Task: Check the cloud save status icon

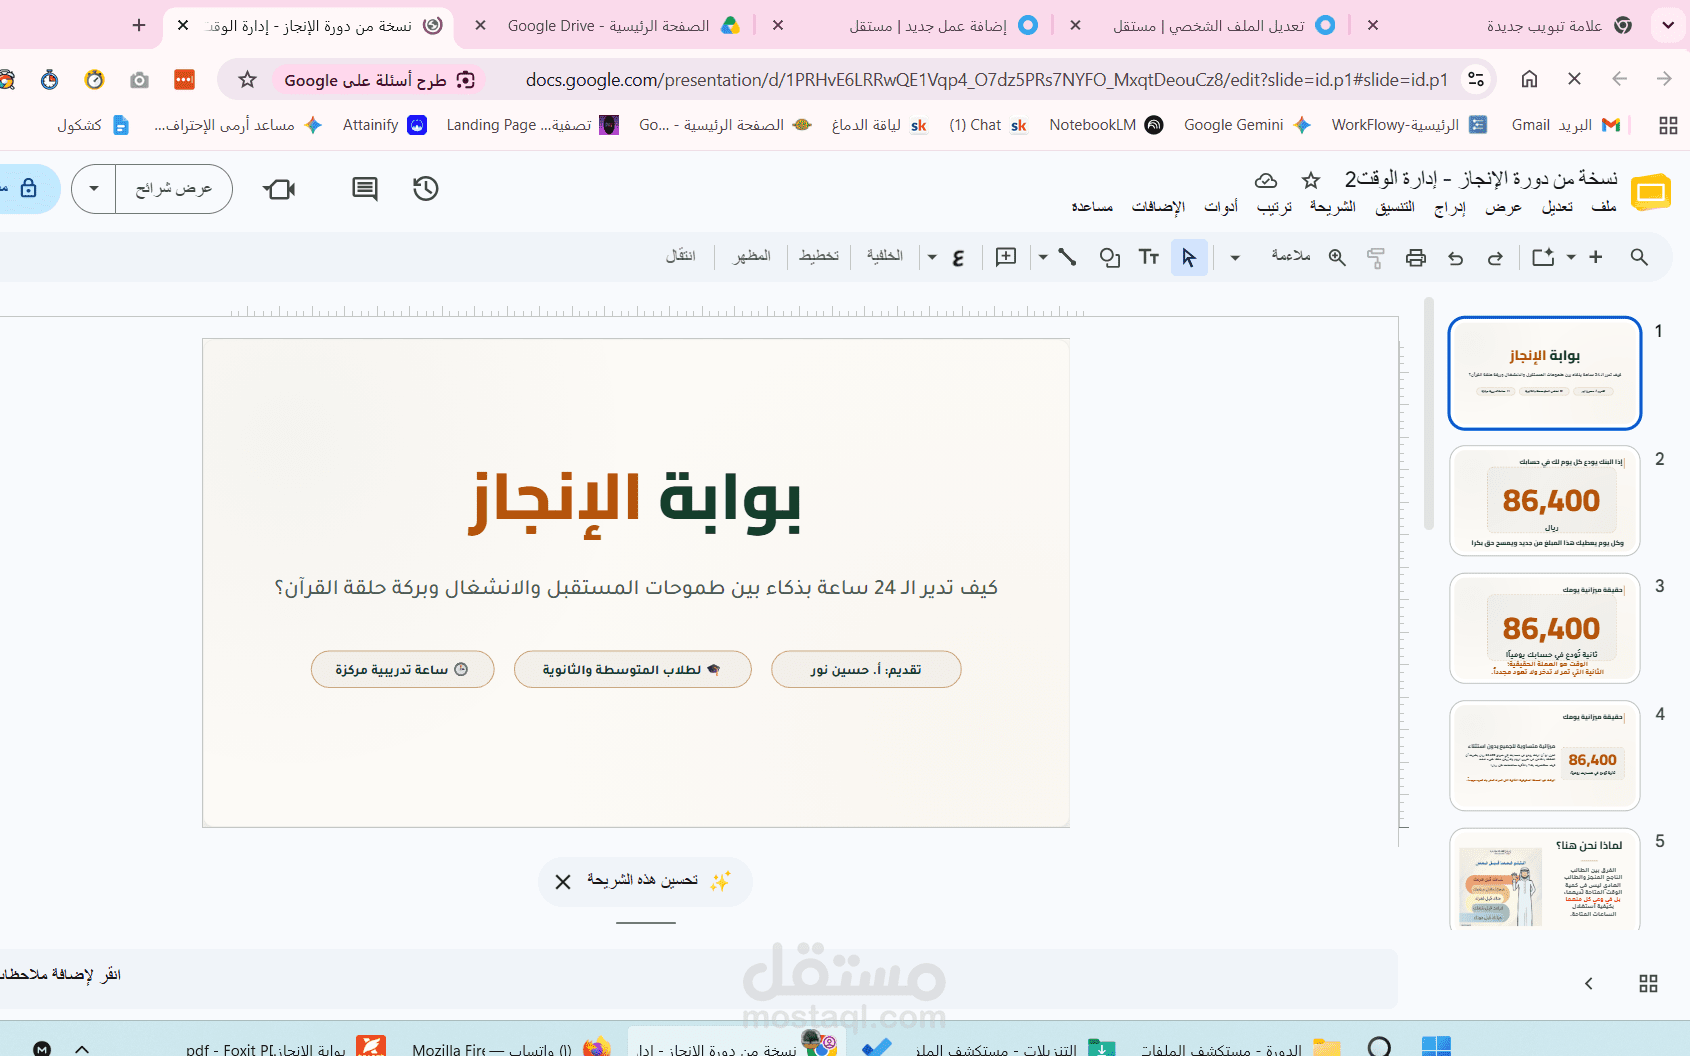Action: click(1266, 180)
